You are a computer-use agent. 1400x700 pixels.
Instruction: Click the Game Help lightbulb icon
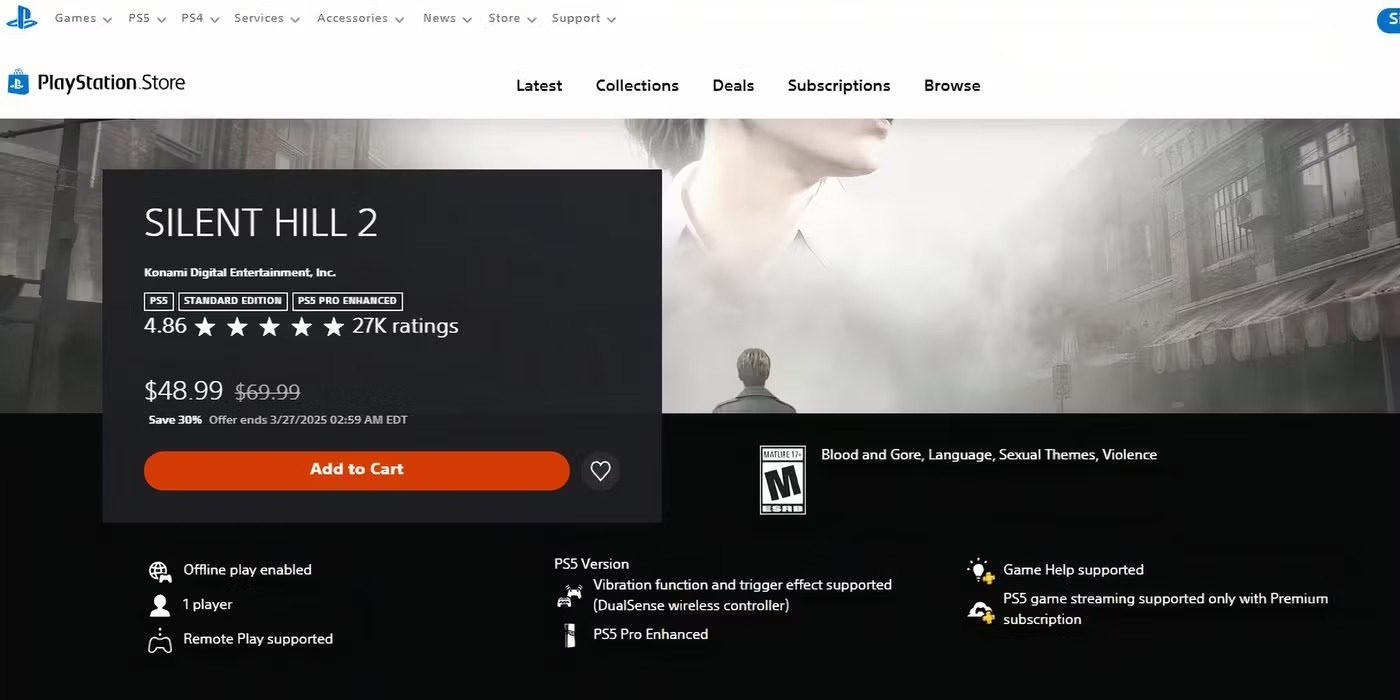click(x=981, y=571)
